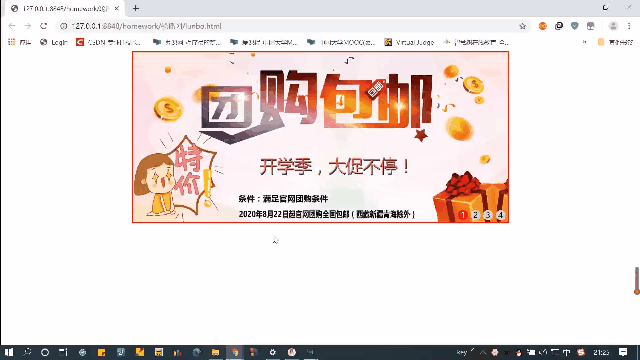Toggle the Chinese input method indicator
Screen dimensions: 640x360
(567, 352)
